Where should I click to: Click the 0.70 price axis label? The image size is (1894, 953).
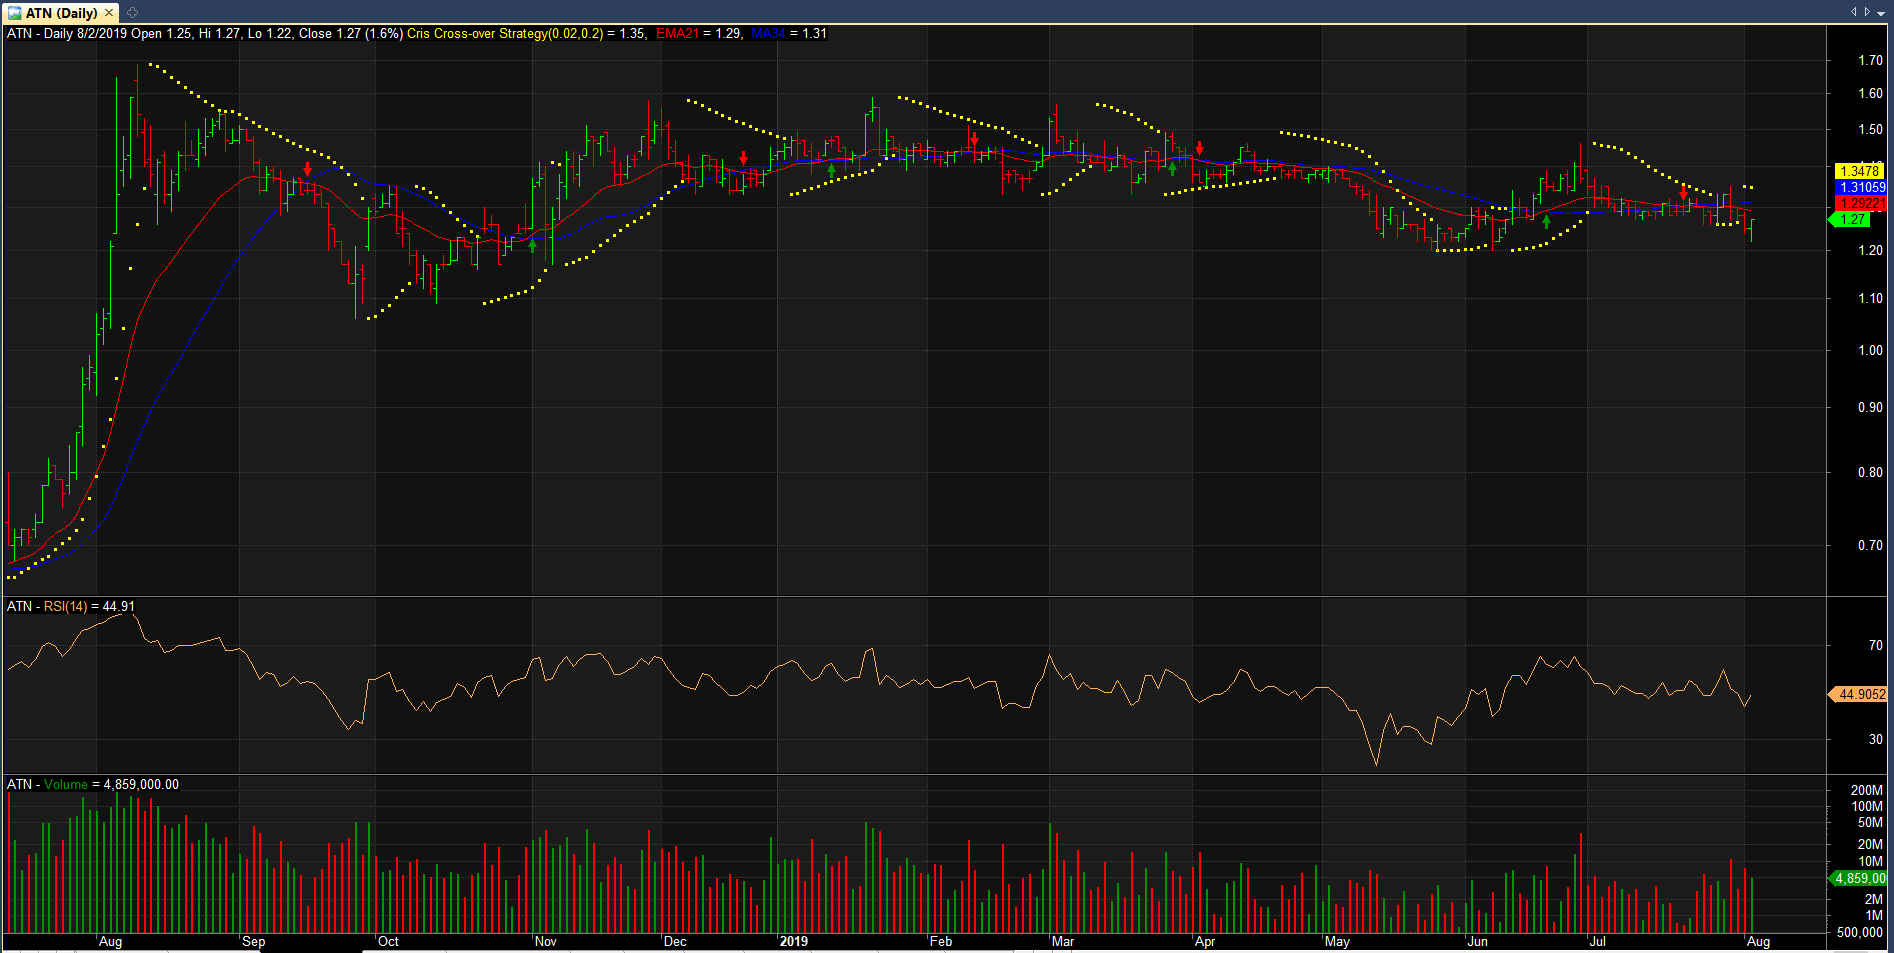click(x=1870, y=545)
